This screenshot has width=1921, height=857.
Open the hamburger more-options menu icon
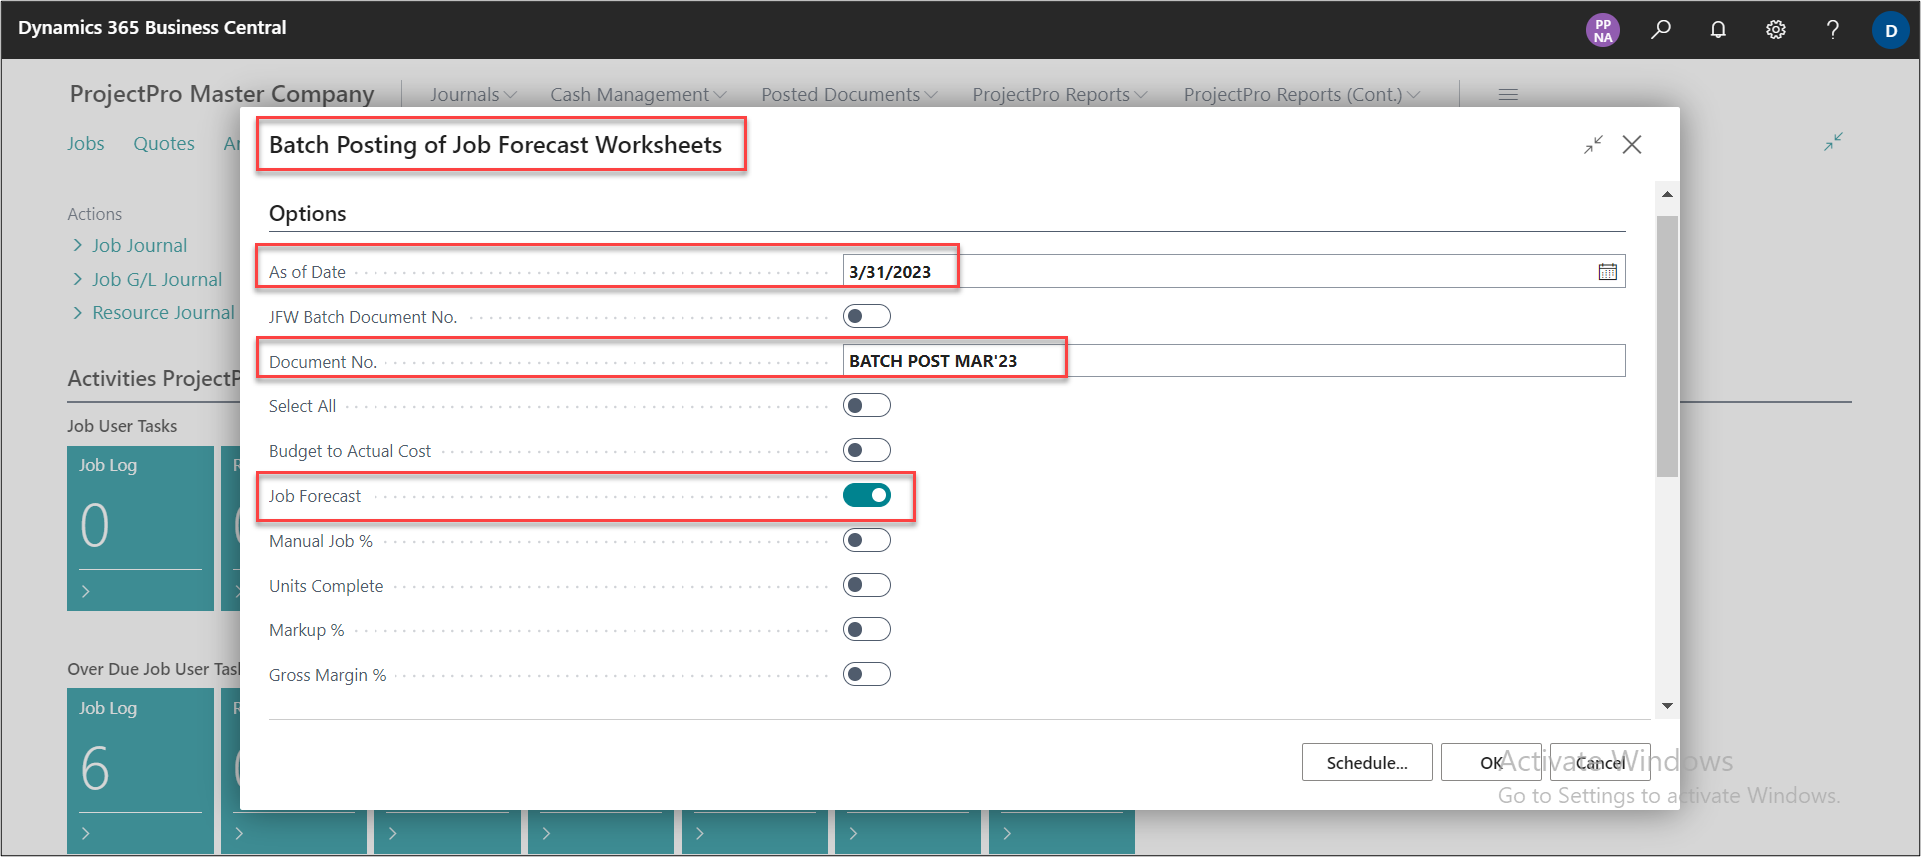(1508, 95)
